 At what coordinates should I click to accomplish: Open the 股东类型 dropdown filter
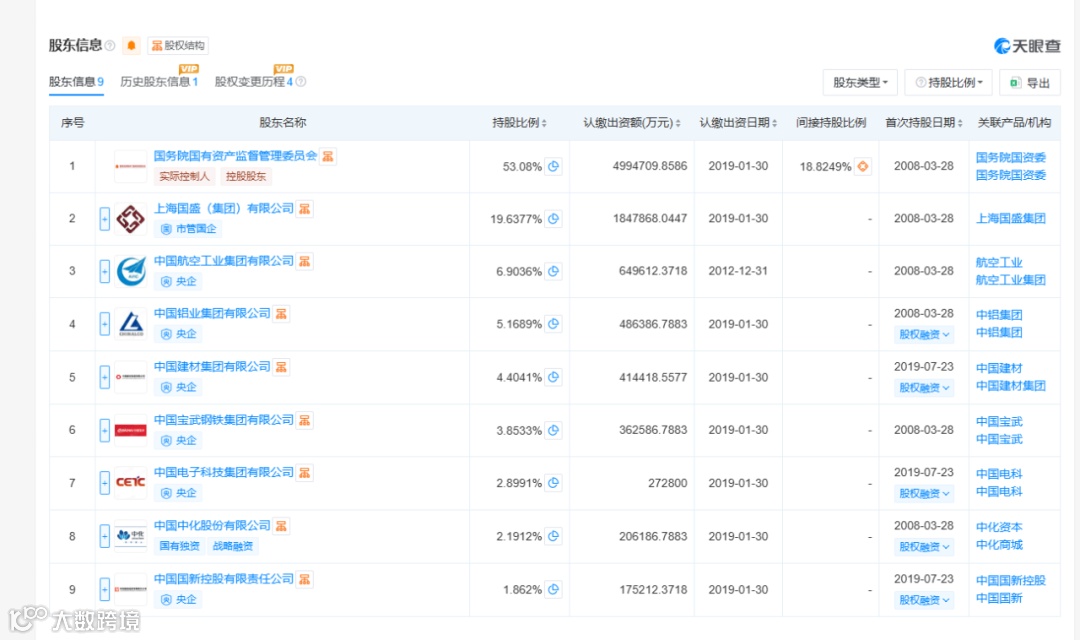pos(860,83)
